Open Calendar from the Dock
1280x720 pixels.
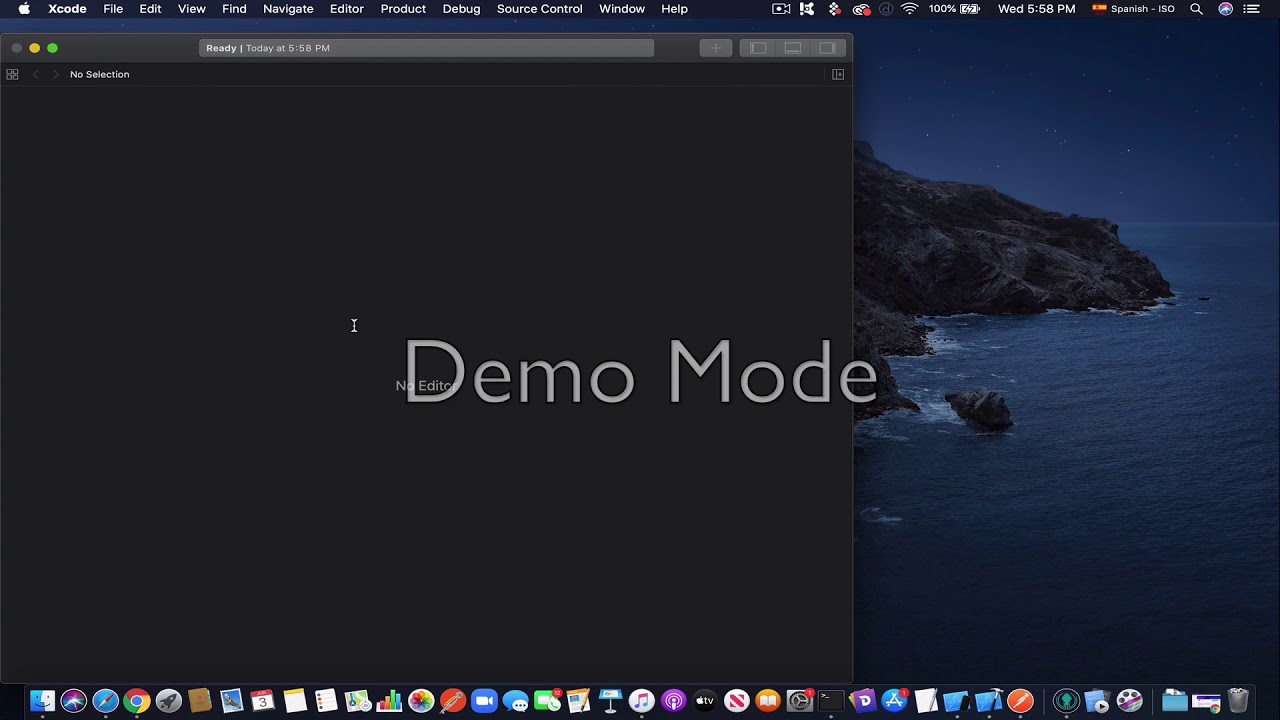click(x=262, y=701)
